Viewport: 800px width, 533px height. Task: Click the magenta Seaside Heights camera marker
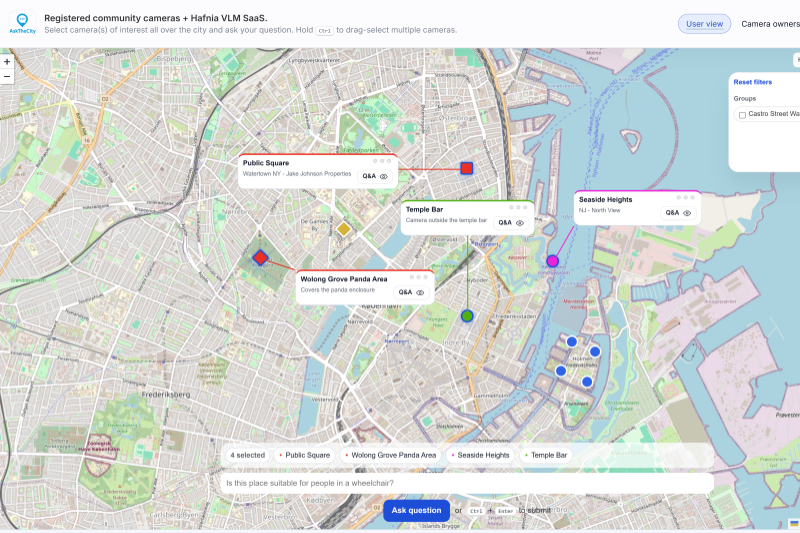click(552, 261)
